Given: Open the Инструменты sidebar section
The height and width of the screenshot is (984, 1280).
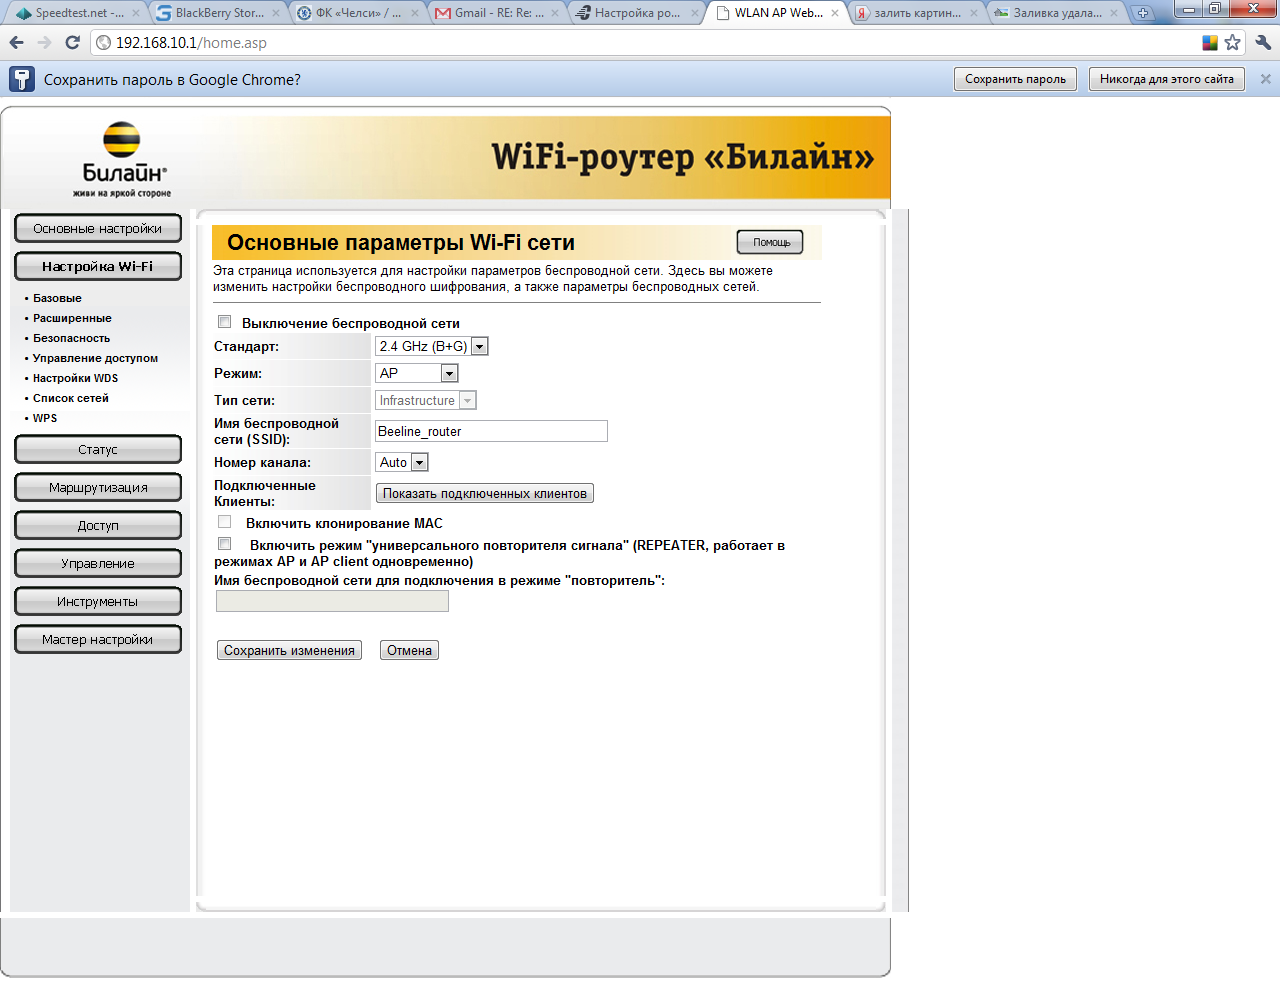Looking at the screenshot, I should pyautogui.click(x=98, y=601).
